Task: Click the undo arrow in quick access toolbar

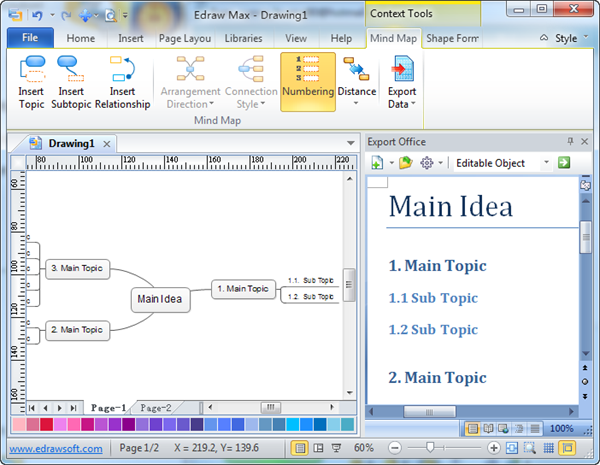Action: [x=37, y=14]
